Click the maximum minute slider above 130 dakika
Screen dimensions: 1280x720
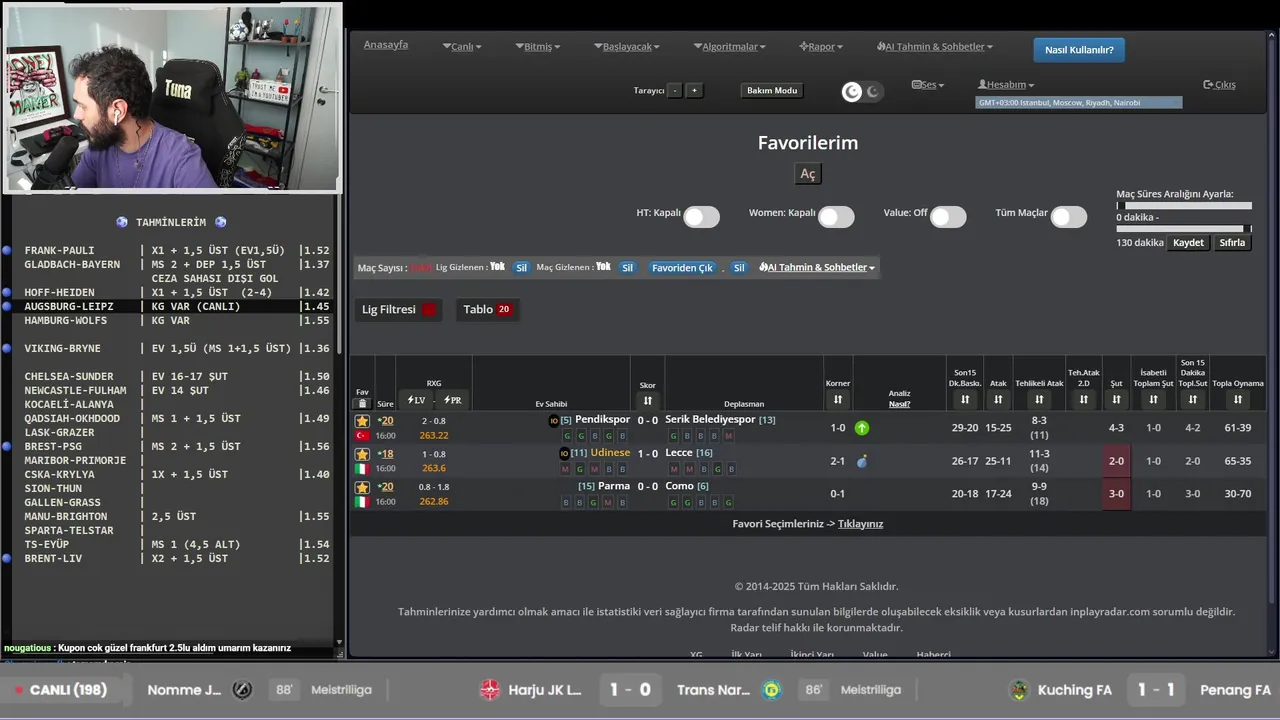1184,229
